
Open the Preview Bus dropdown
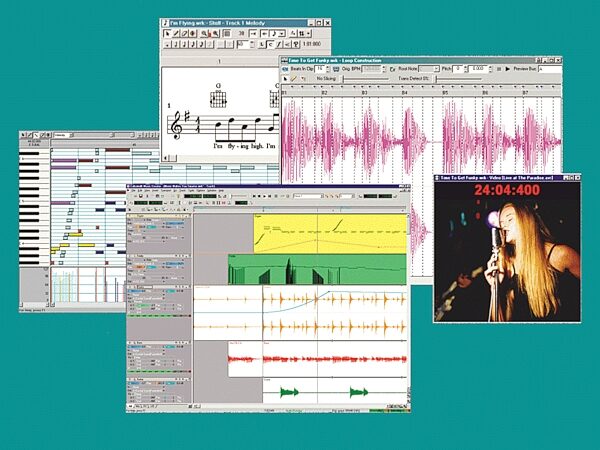550,69
